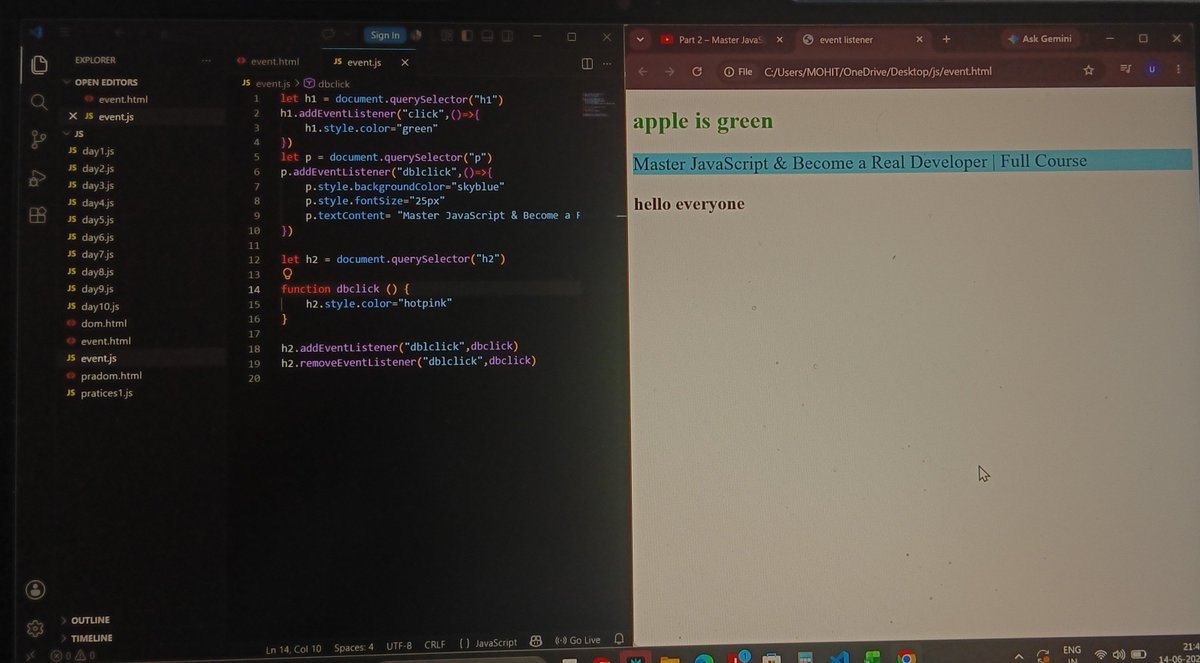Image resolution: width=1200 pixels, height=663 pixels.
Task: Click Chrome's forward navigation arrow
Action: [x=670, y=71]
